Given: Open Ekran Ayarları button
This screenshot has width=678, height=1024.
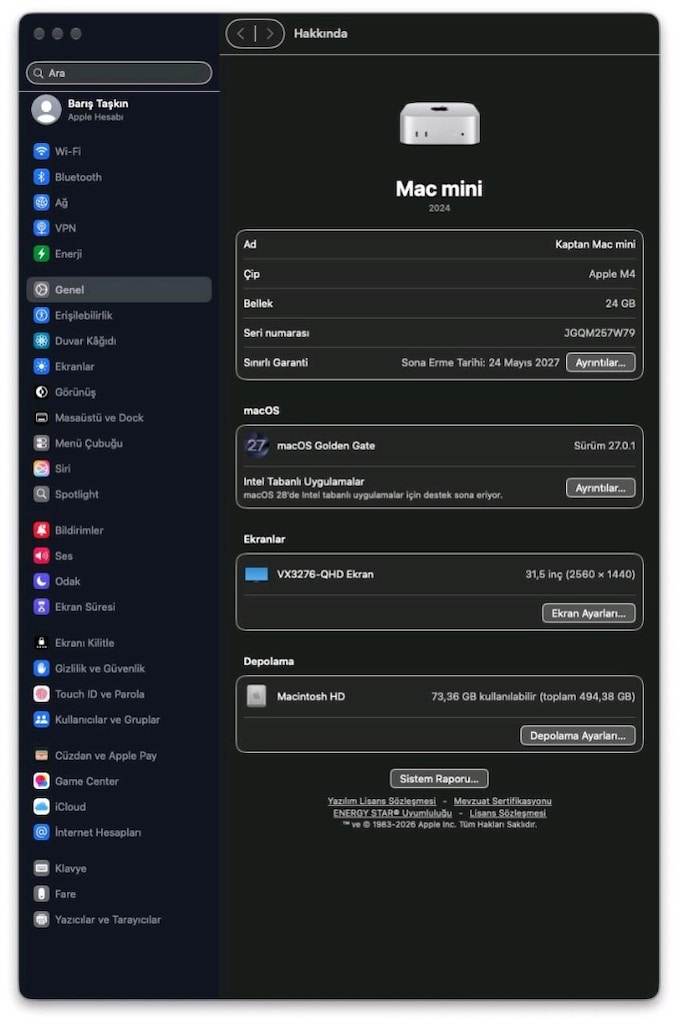Looking at the screenshot, I should pyautogui.click(x=589, y=613).
